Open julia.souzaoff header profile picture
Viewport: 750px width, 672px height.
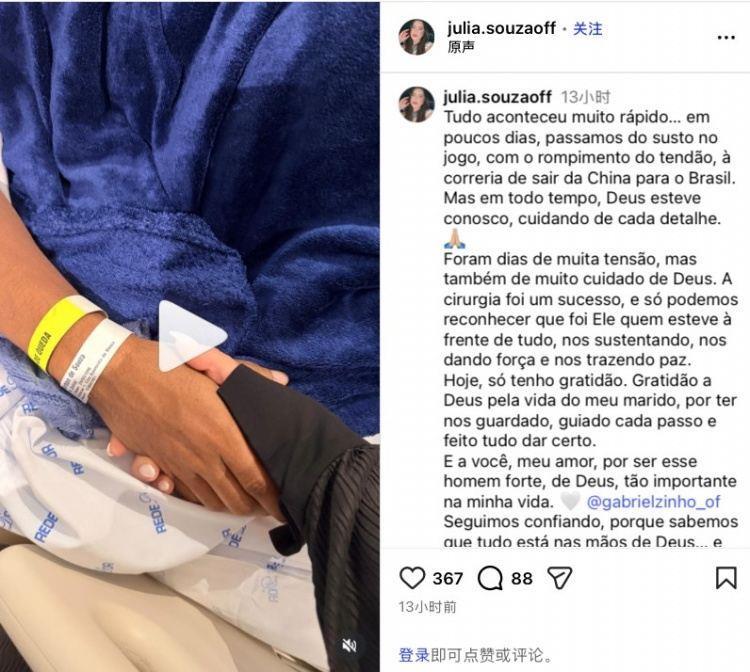click(x=416, y=37)
